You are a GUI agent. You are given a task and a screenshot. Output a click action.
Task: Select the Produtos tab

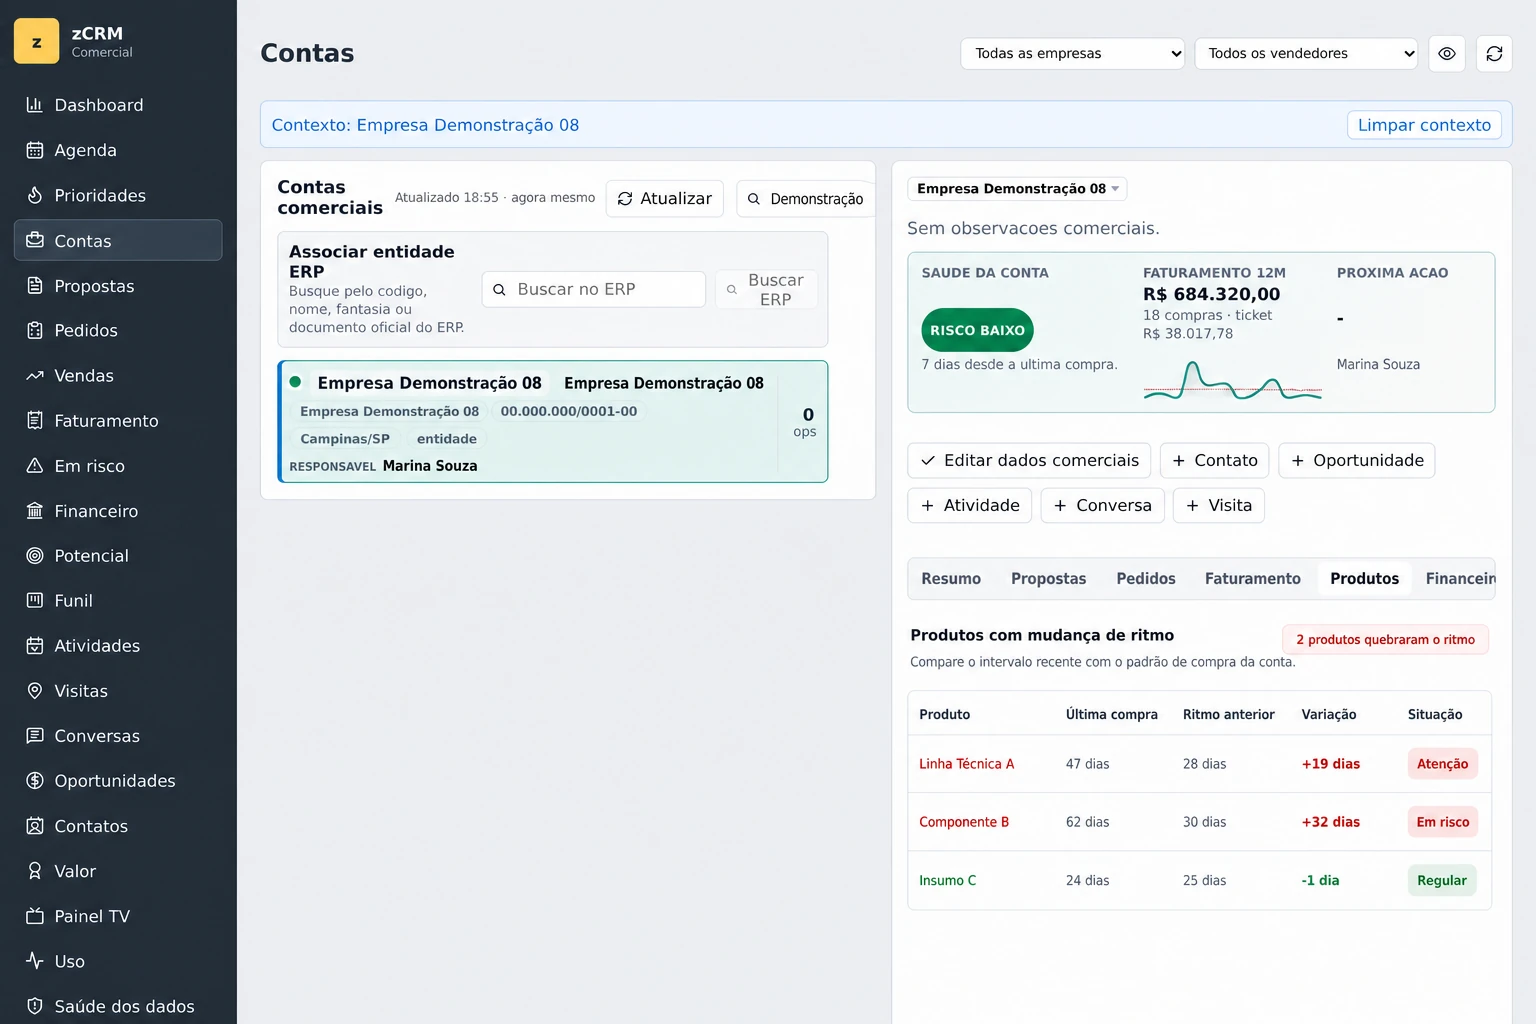pyautogui.click(x=1364, y=579)
